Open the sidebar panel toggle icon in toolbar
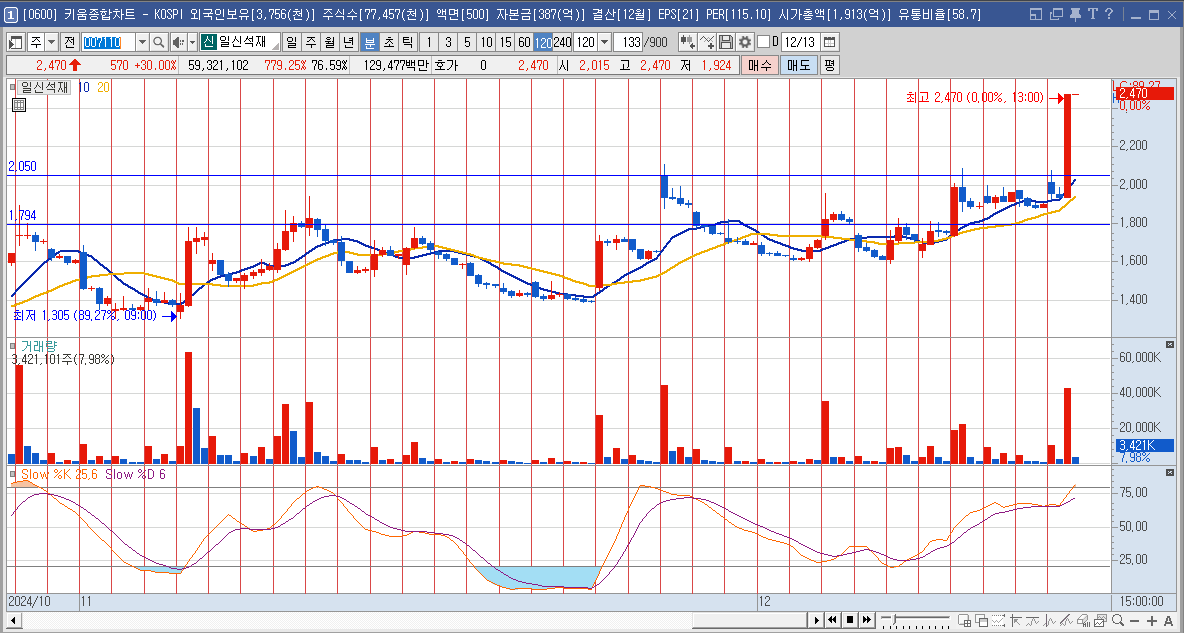This screenshot has height=633, width=1184. point(15,42)
